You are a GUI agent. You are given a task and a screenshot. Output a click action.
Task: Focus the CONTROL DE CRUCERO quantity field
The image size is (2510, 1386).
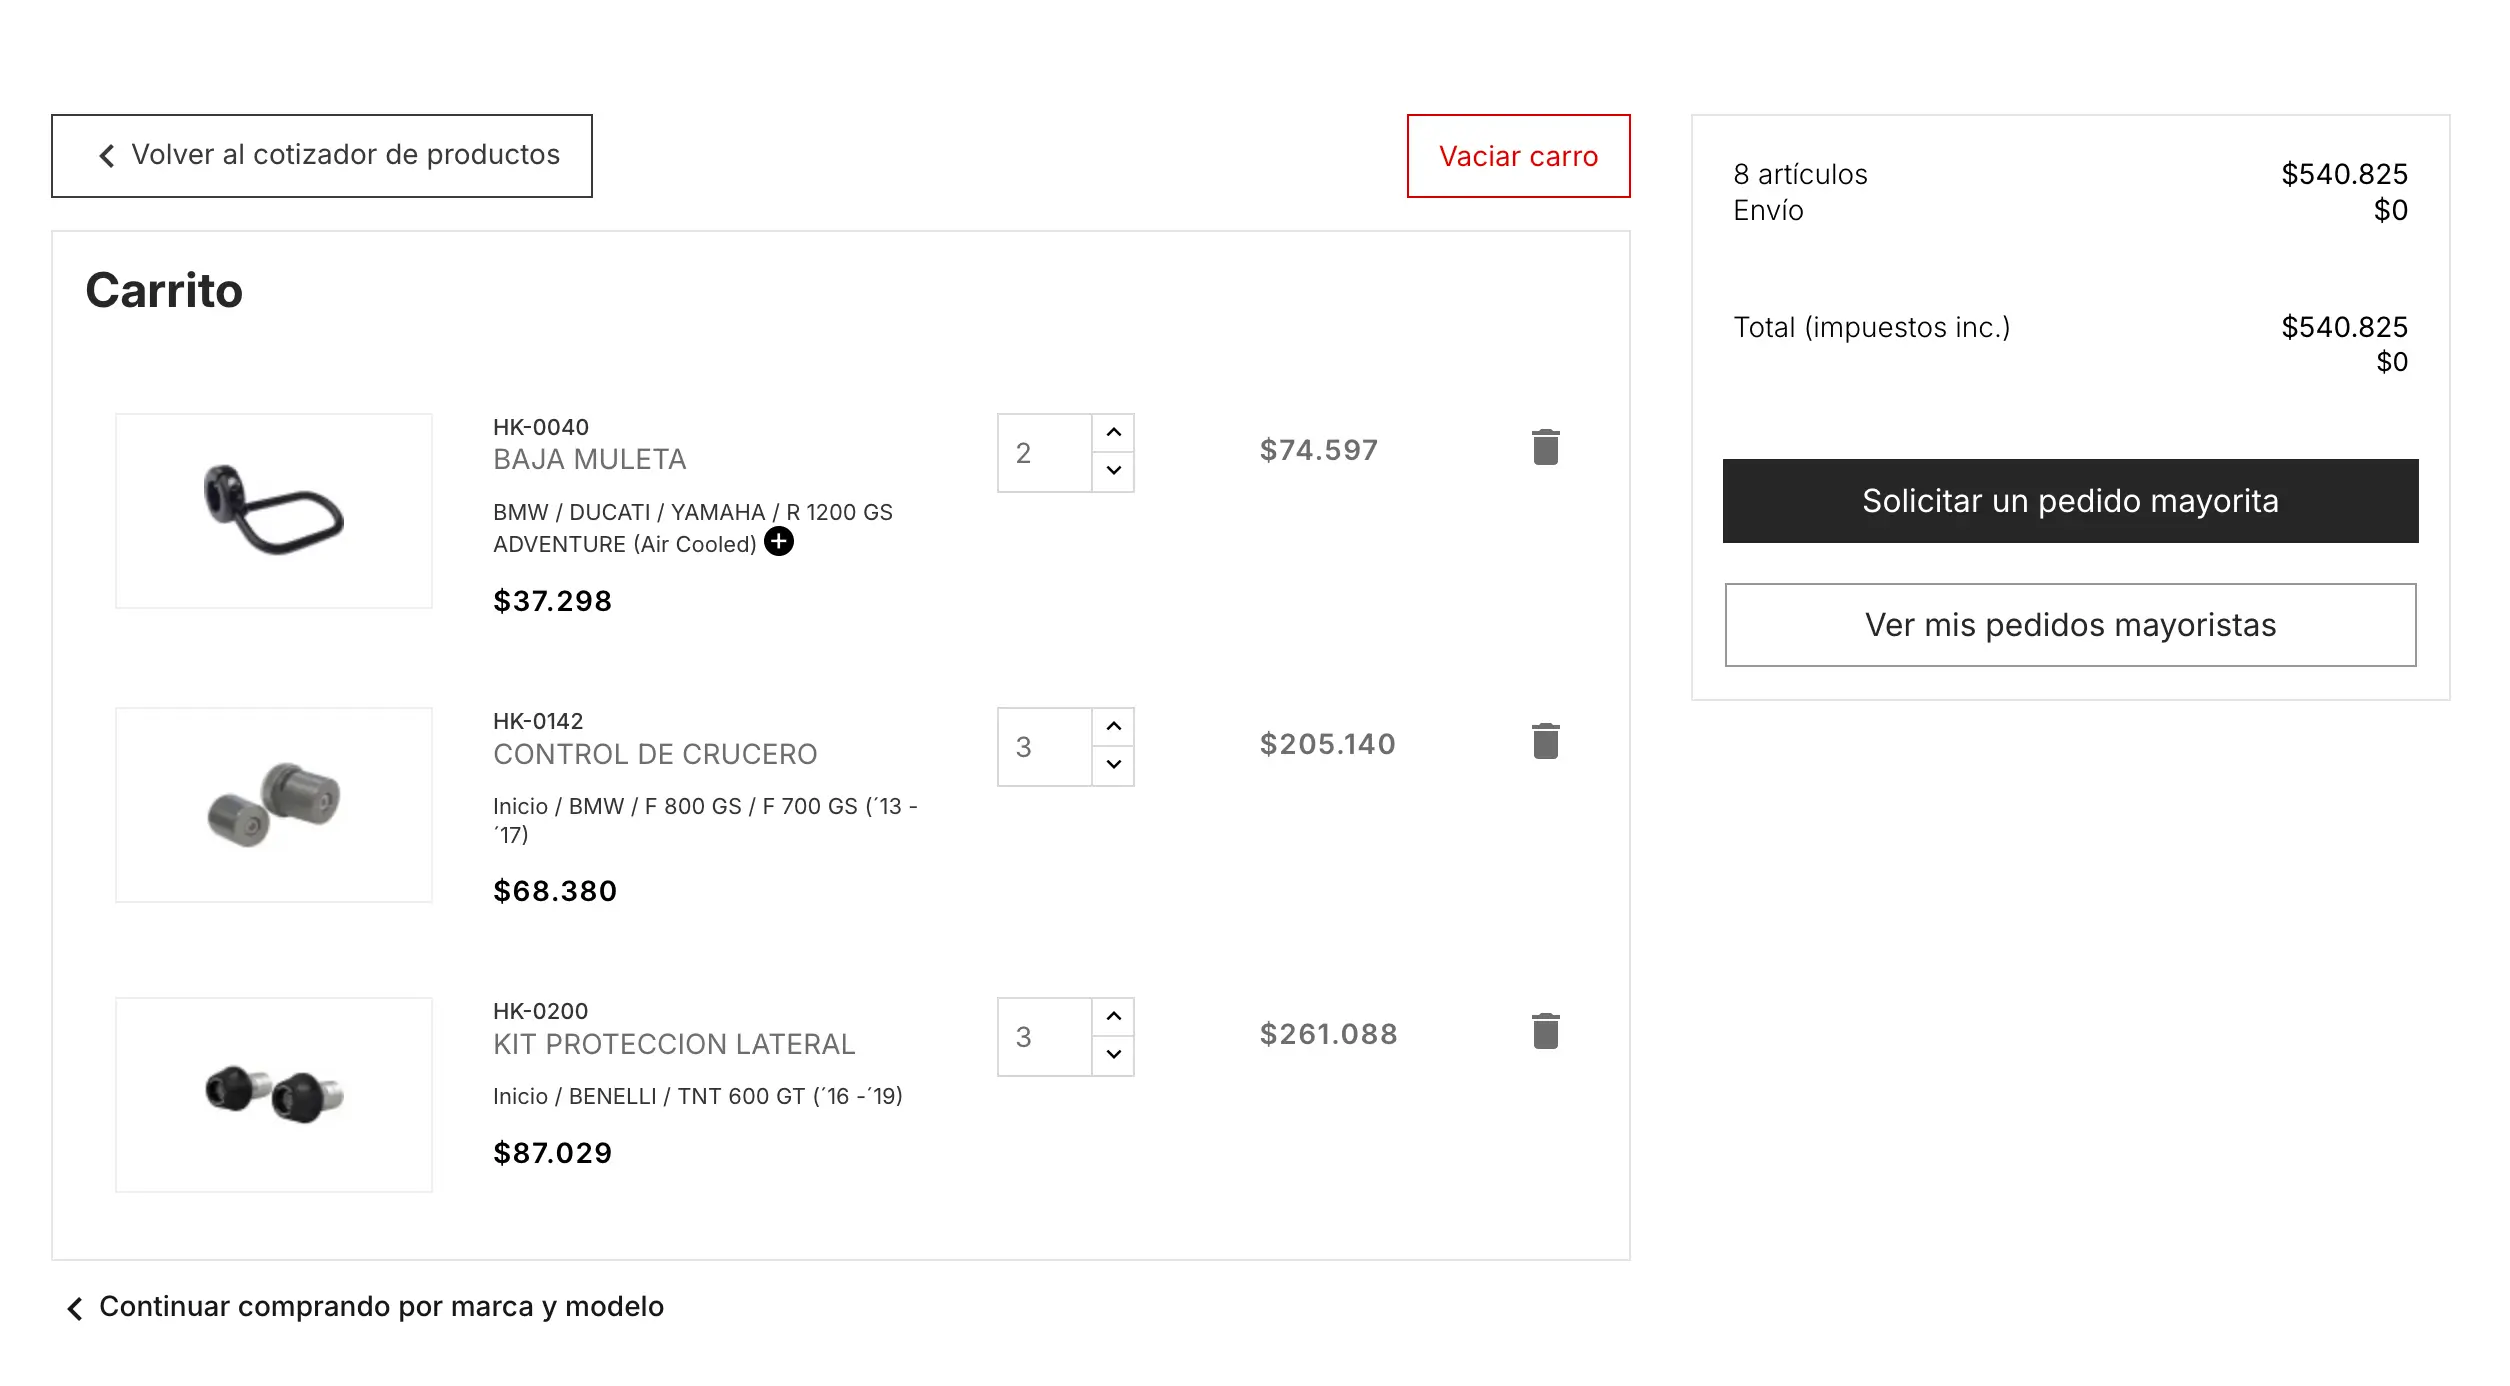[1044, 747]
